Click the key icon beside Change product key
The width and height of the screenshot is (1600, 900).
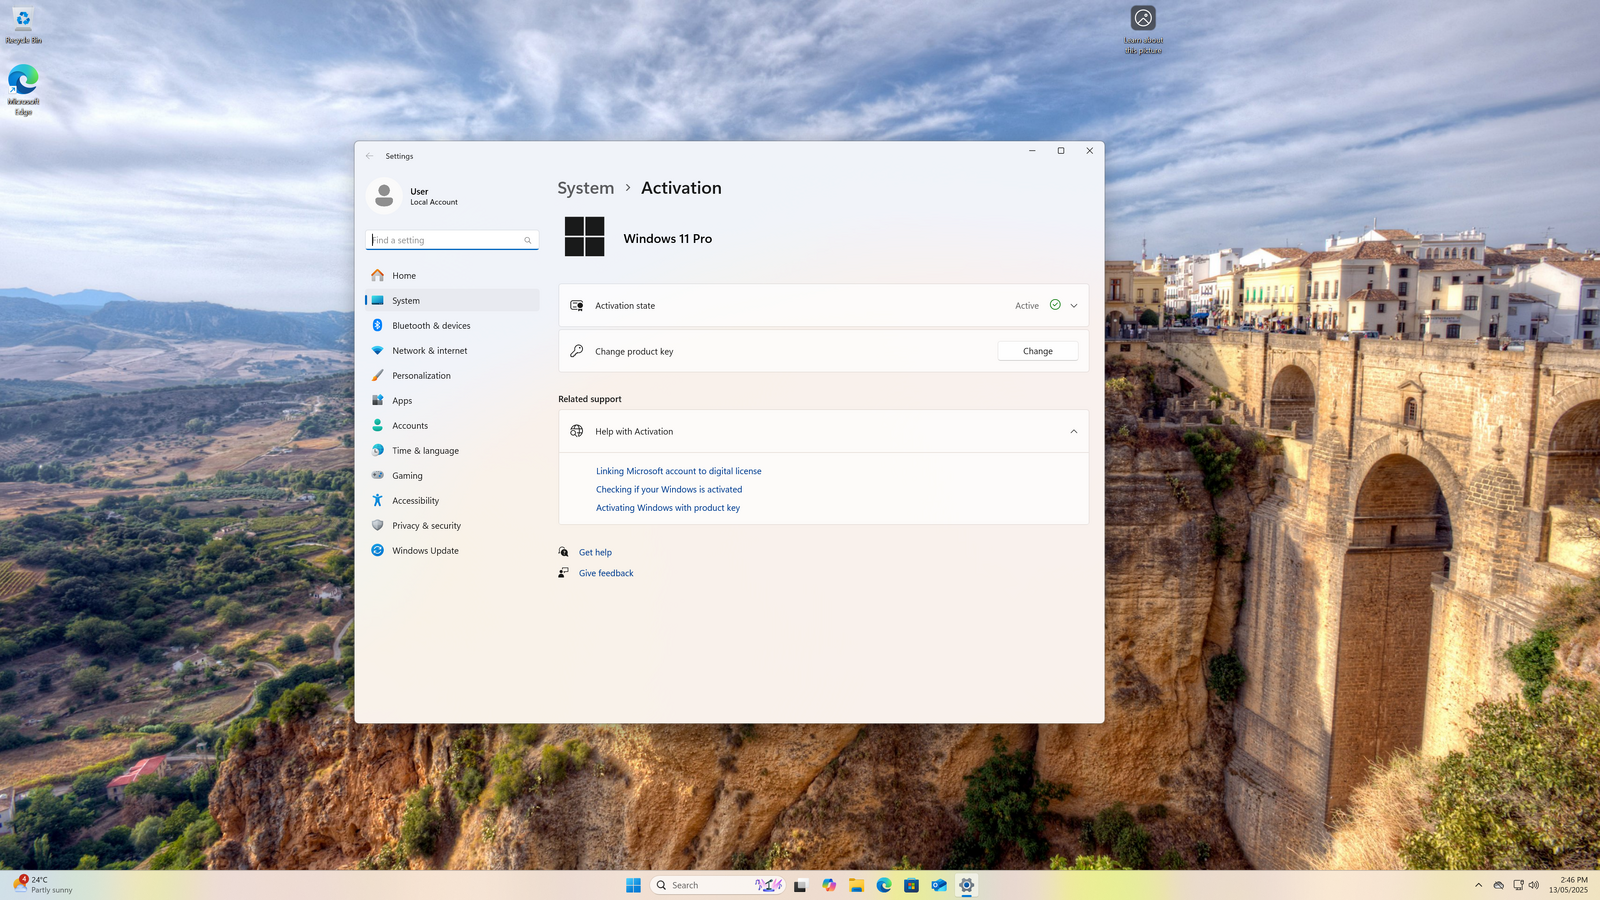pyautogui.click(x=577, y=351)
